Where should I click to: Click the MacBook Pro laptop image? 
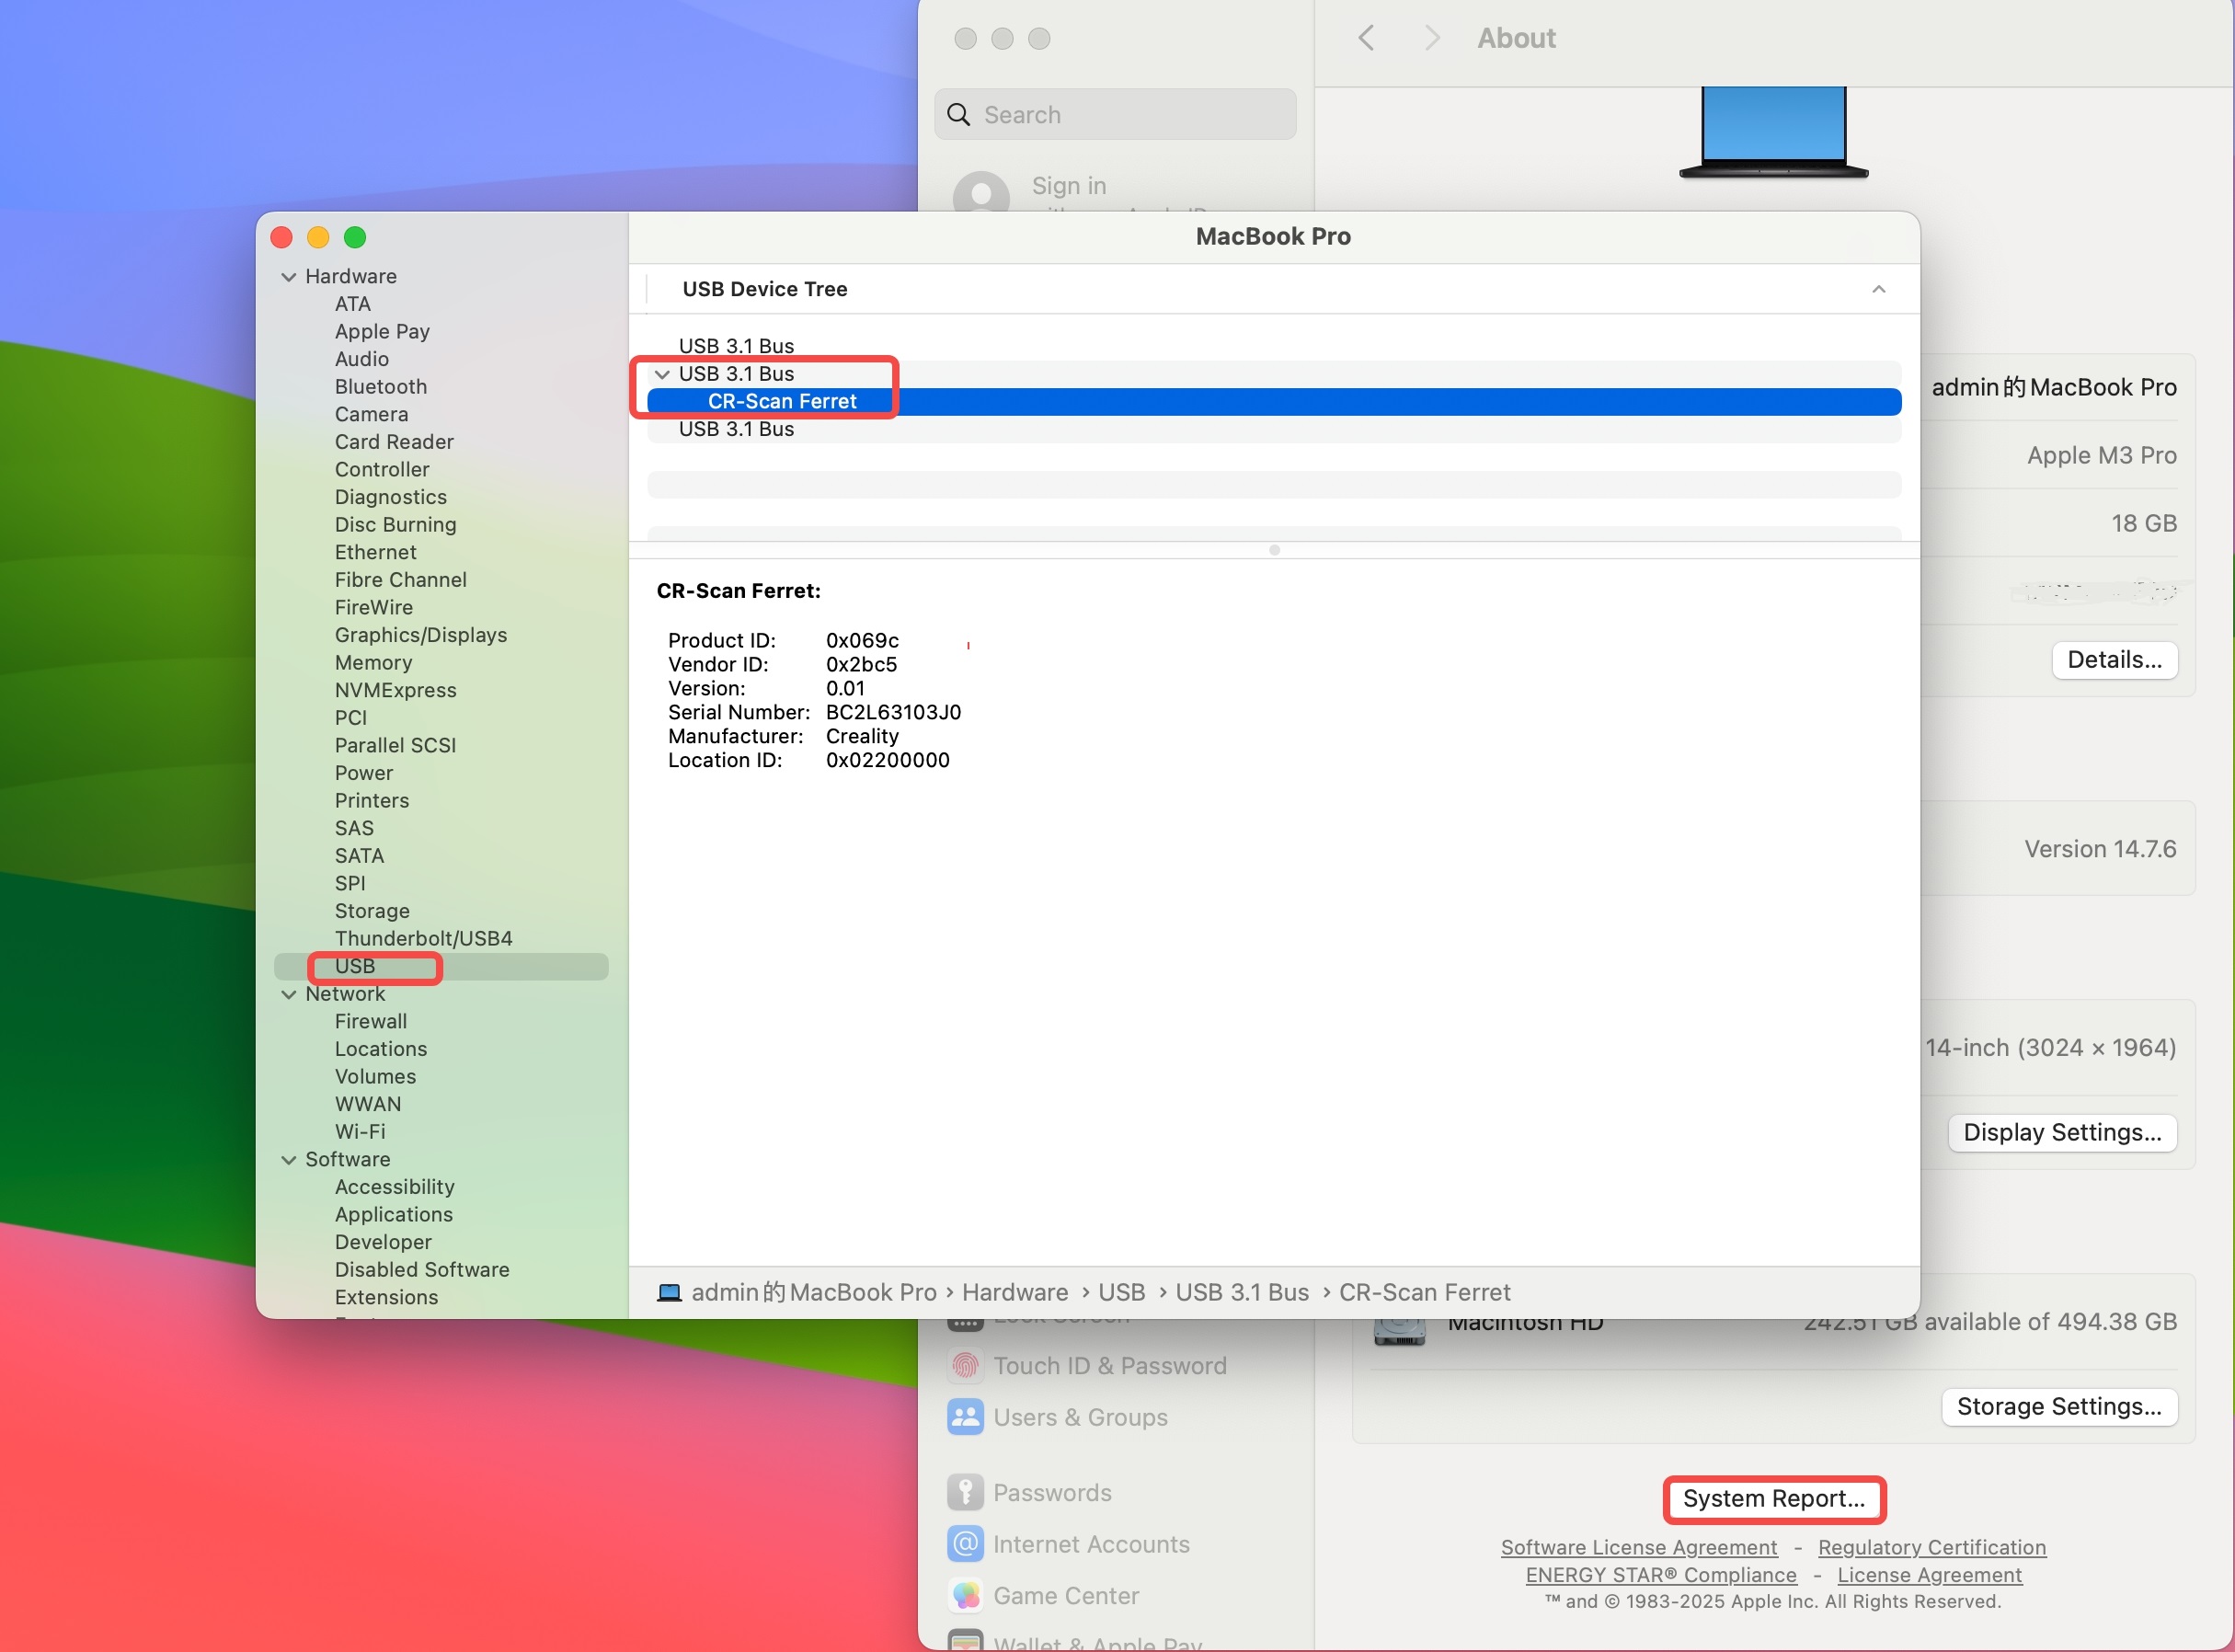click(x=1773, y=132)
